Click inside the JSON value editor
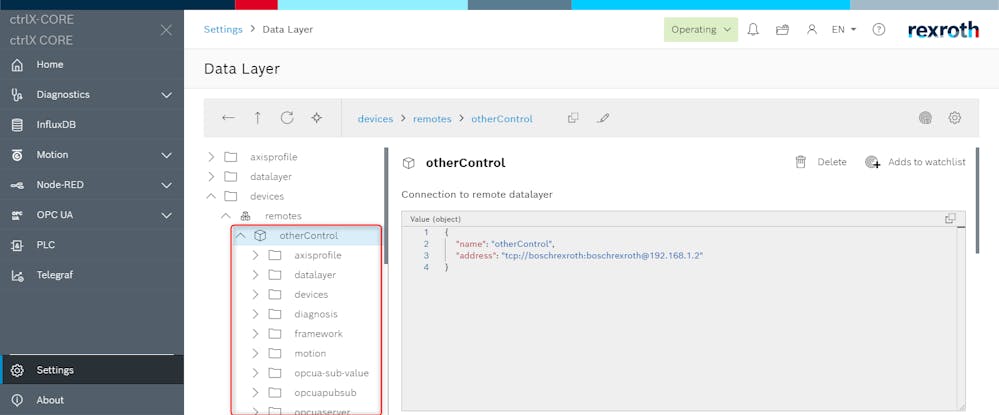 coord(683,318)
